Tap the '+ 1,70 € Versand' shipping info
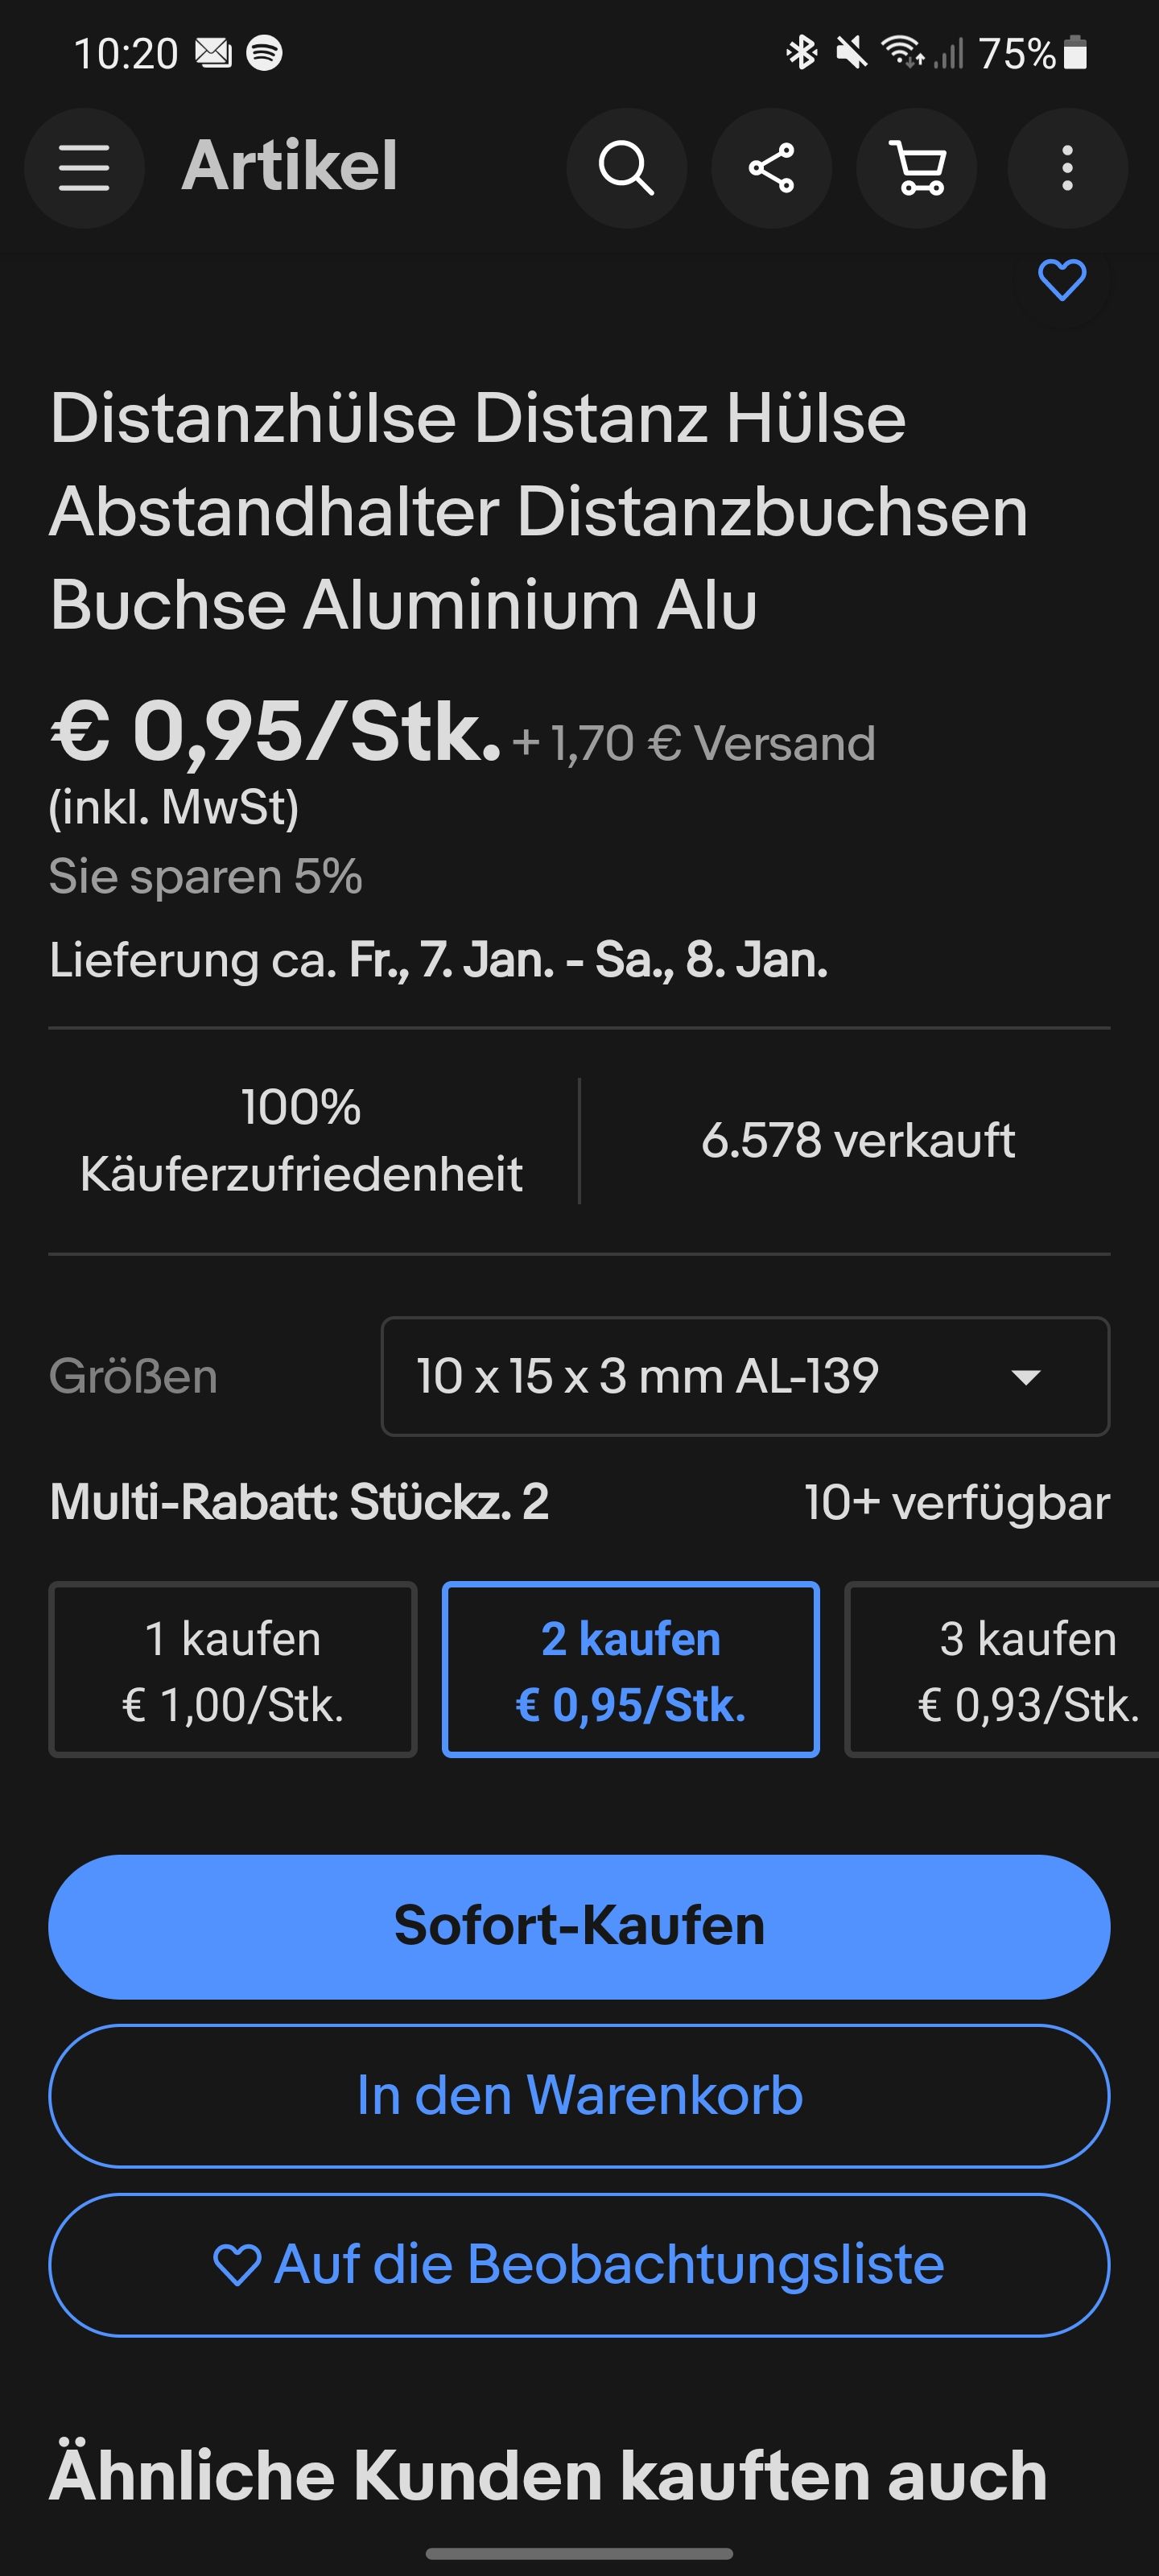This screenshot has width=1159, height=2576. (x=694, y=743)
